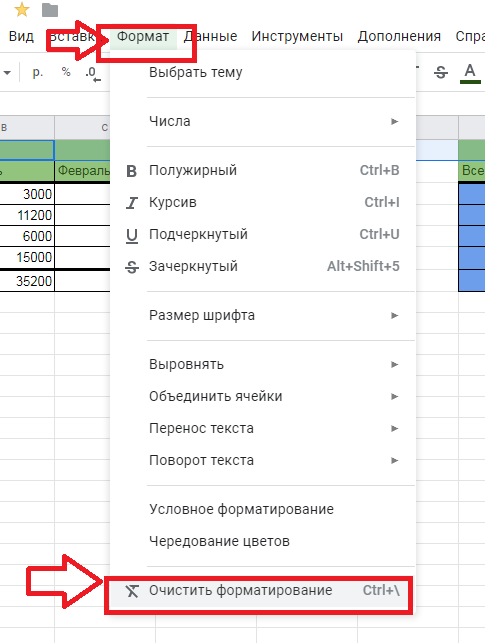This screenshot has width=485, height=643.
Task: Apply ruble currency format (р.)
Action: (x=37, y=73)
